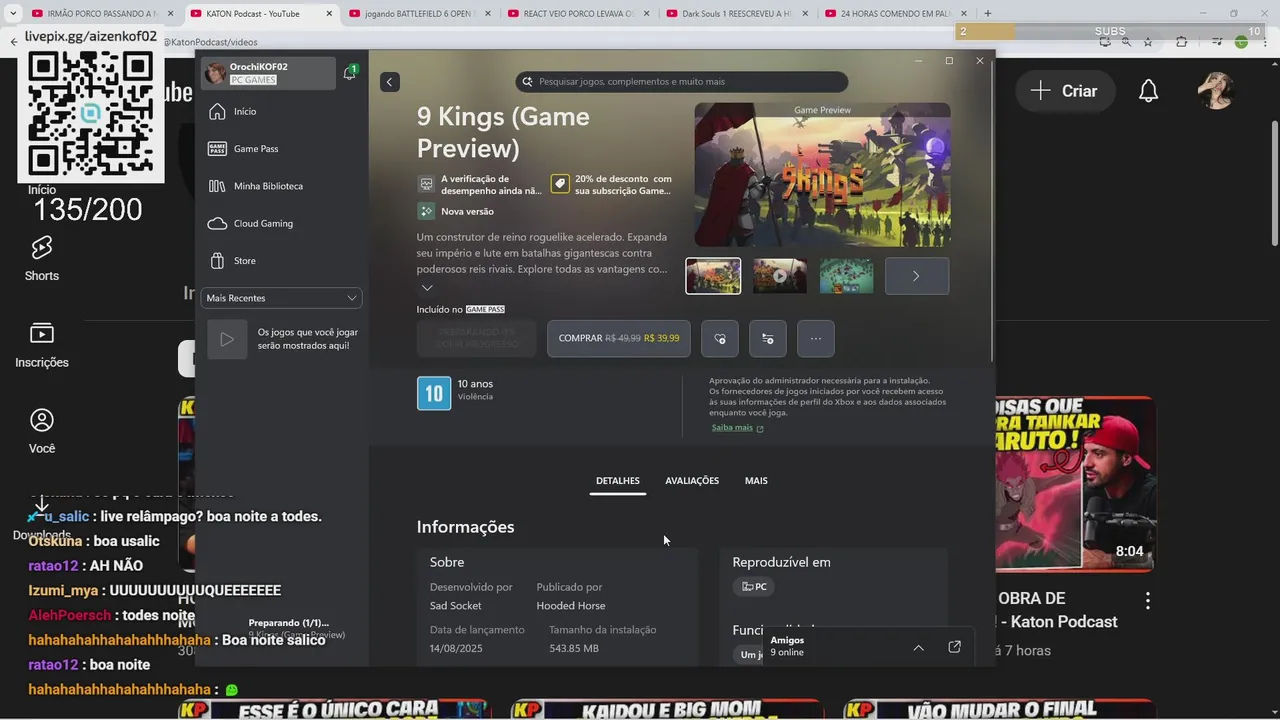Open Inscrições in YouTube sidebar
The image size is (1280, 720).
click(x=42, y=346)
